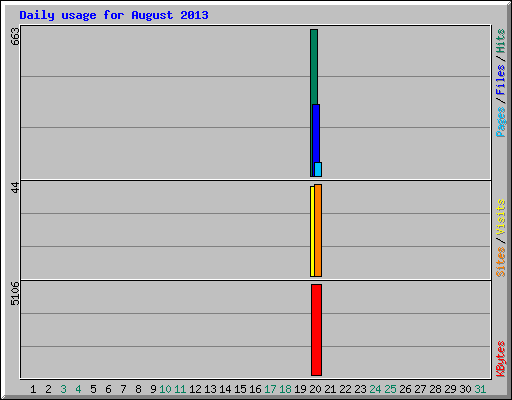Click the '44' y-axis value
Image resolution: width=512 pixels, height=400 pixels.
15,188
